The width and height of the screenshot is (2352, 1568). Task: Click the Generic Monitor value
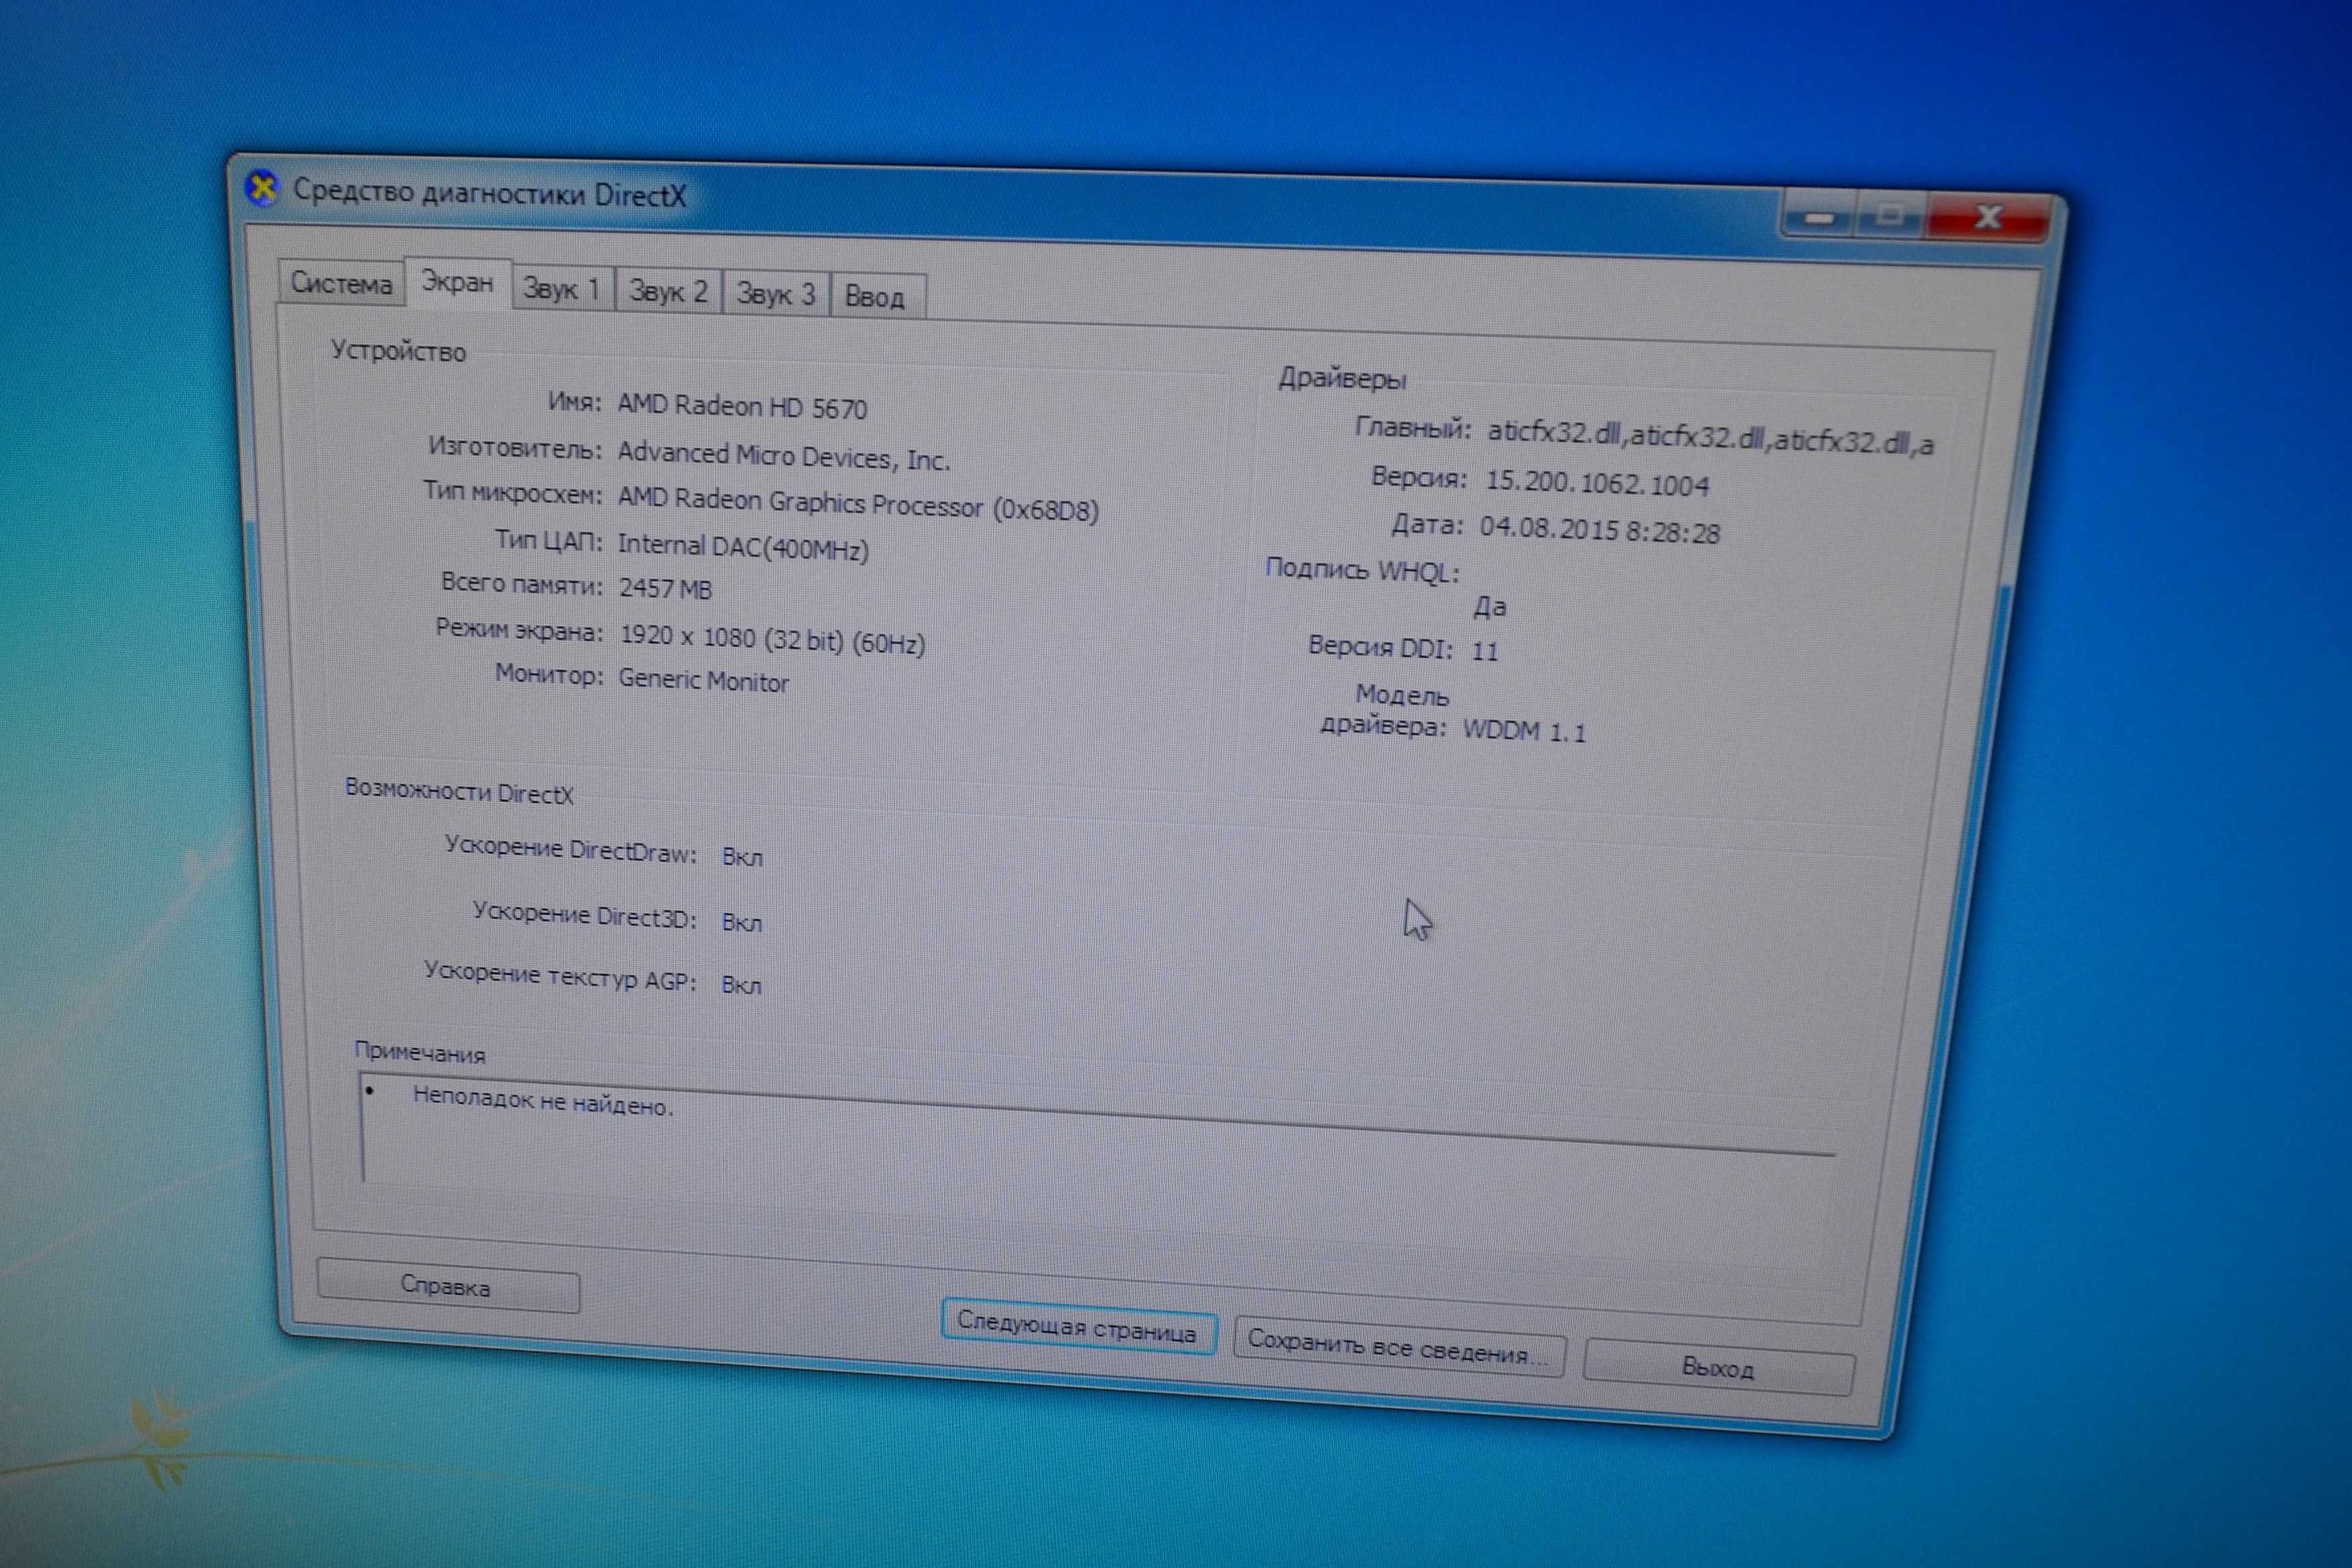pyautogui.click(x=703, y=680)
